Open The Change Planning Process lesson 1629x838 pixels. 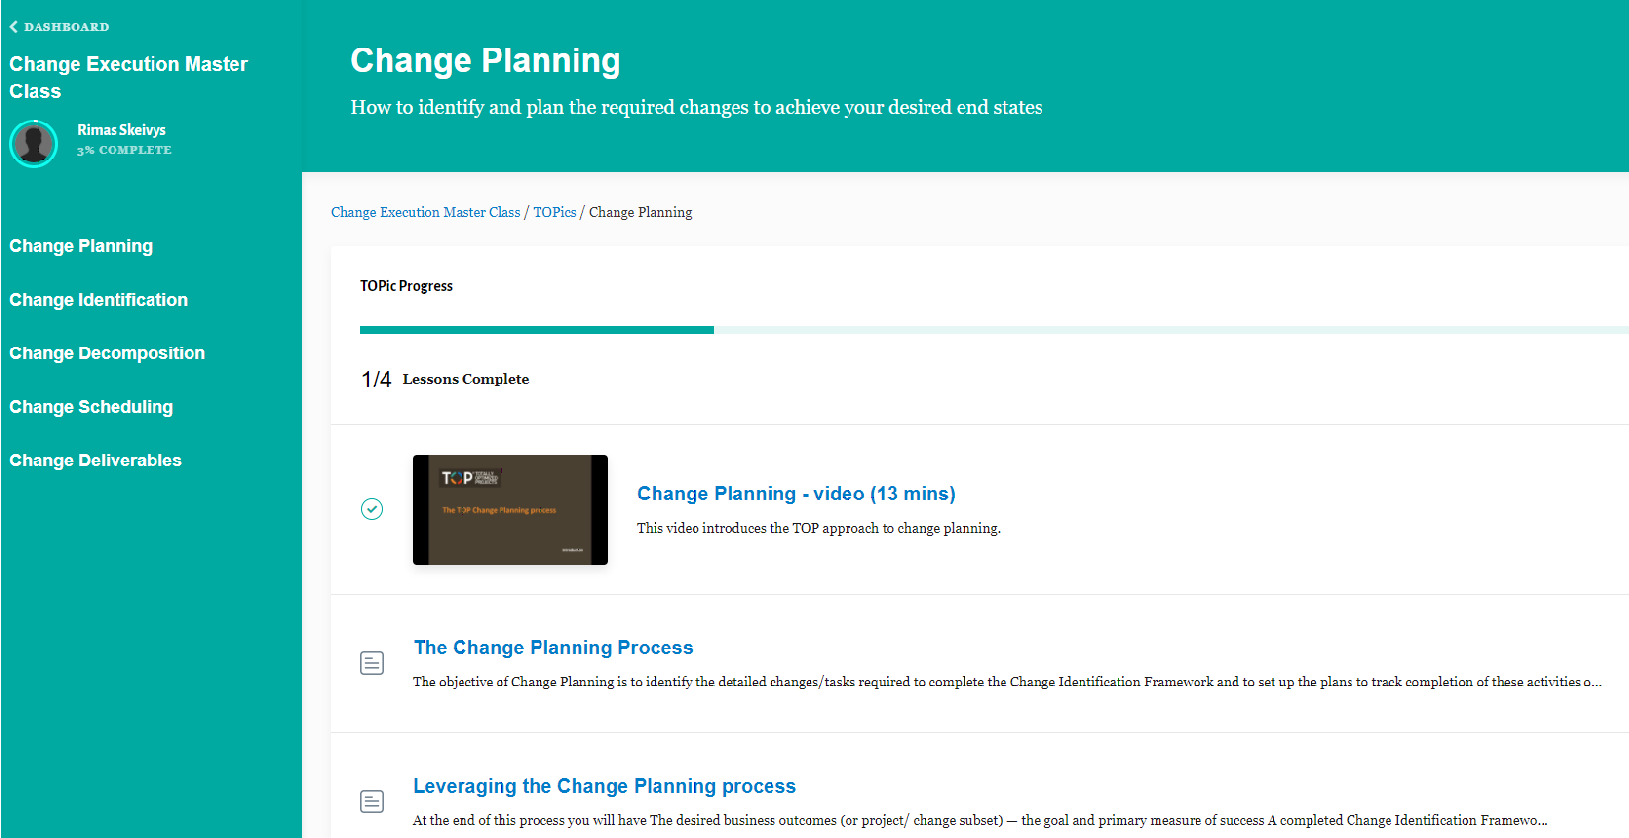coord(553,648)
